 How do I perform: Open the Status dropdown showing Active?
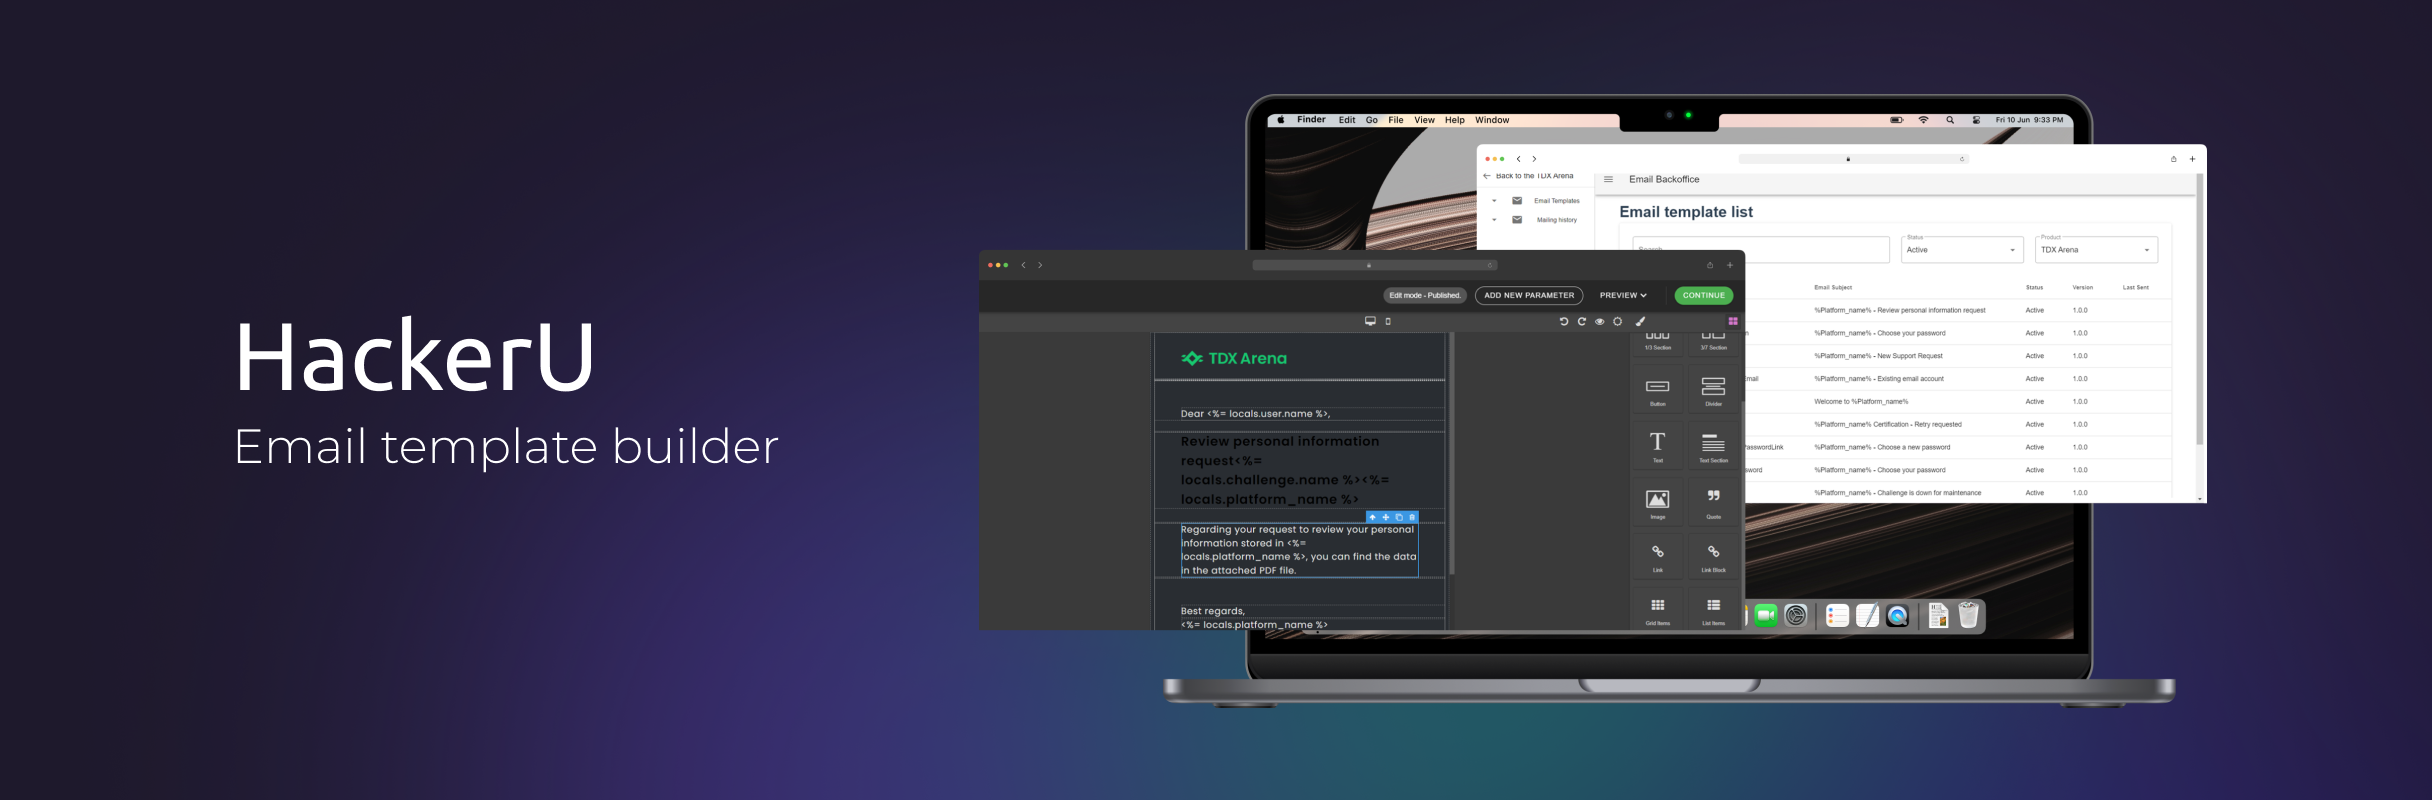[1962, 250]
